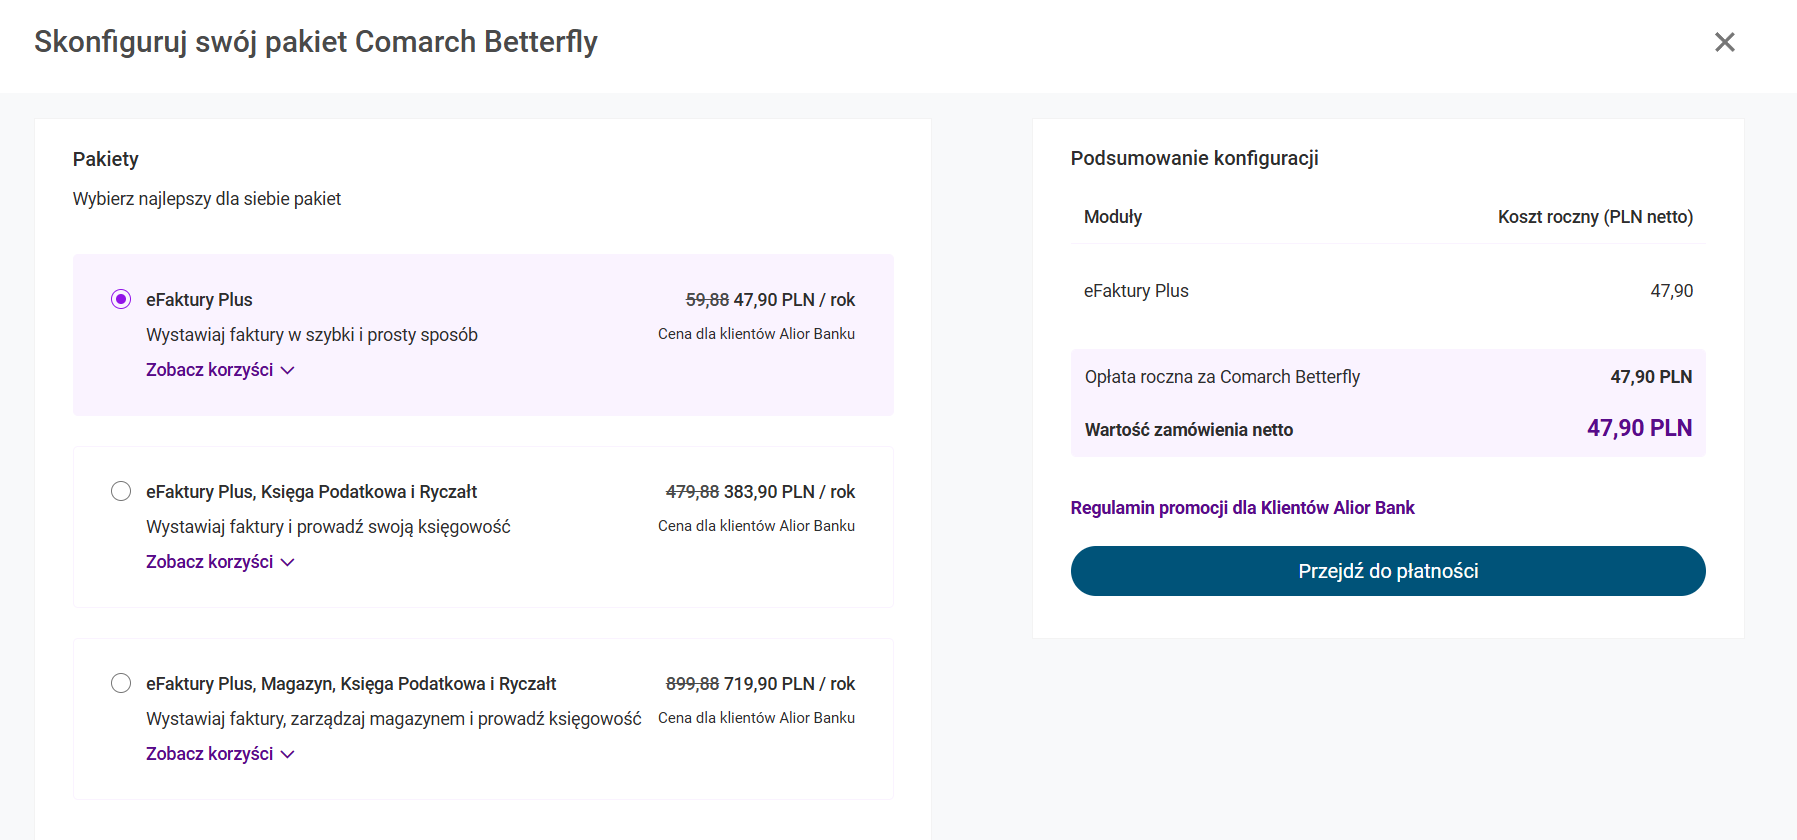1797x840 pixels.
Task: Open Regulamin promocji dla Klientów Alior Bank
Action: [1242, 508]
